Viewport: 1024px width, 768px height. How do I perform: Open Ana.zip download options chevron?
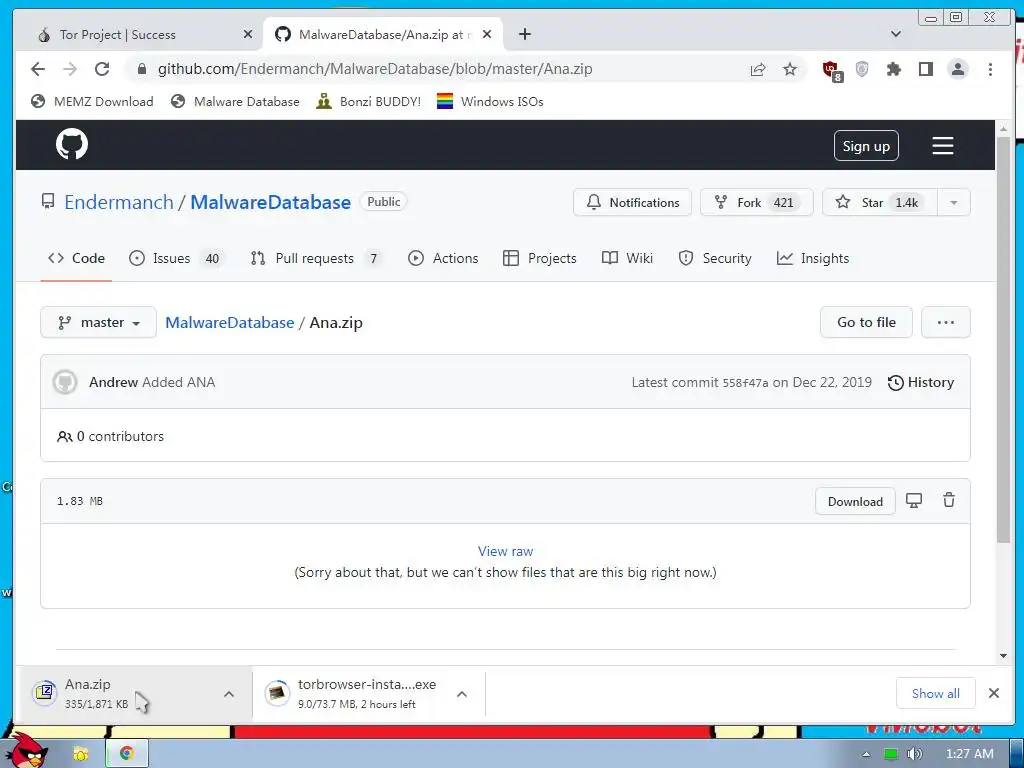[x=229, y=694]
